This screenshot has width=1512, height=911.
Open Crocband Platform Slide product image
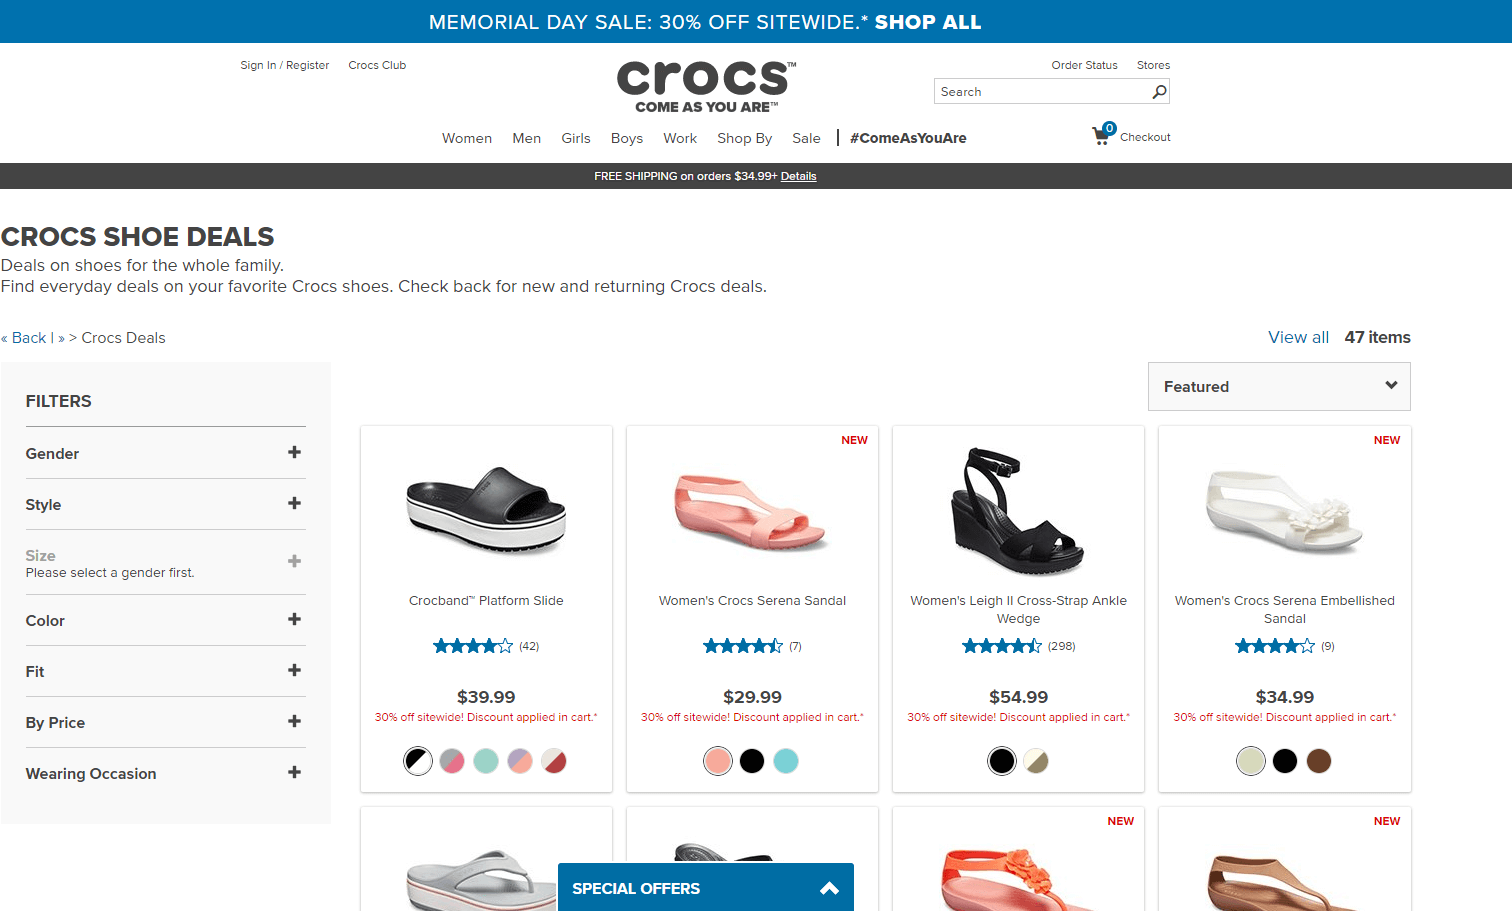[486, 510]
